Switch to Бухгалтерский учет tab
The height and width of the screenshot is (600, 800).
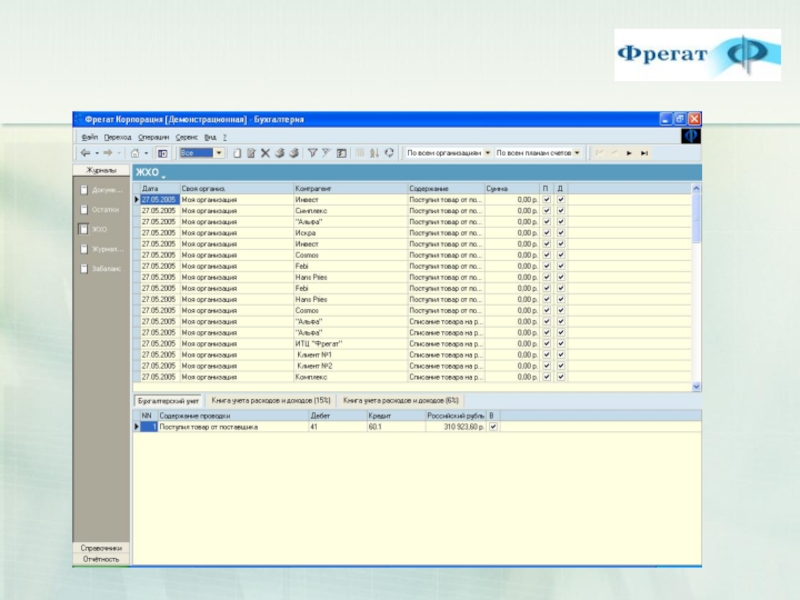click(168, 401)
